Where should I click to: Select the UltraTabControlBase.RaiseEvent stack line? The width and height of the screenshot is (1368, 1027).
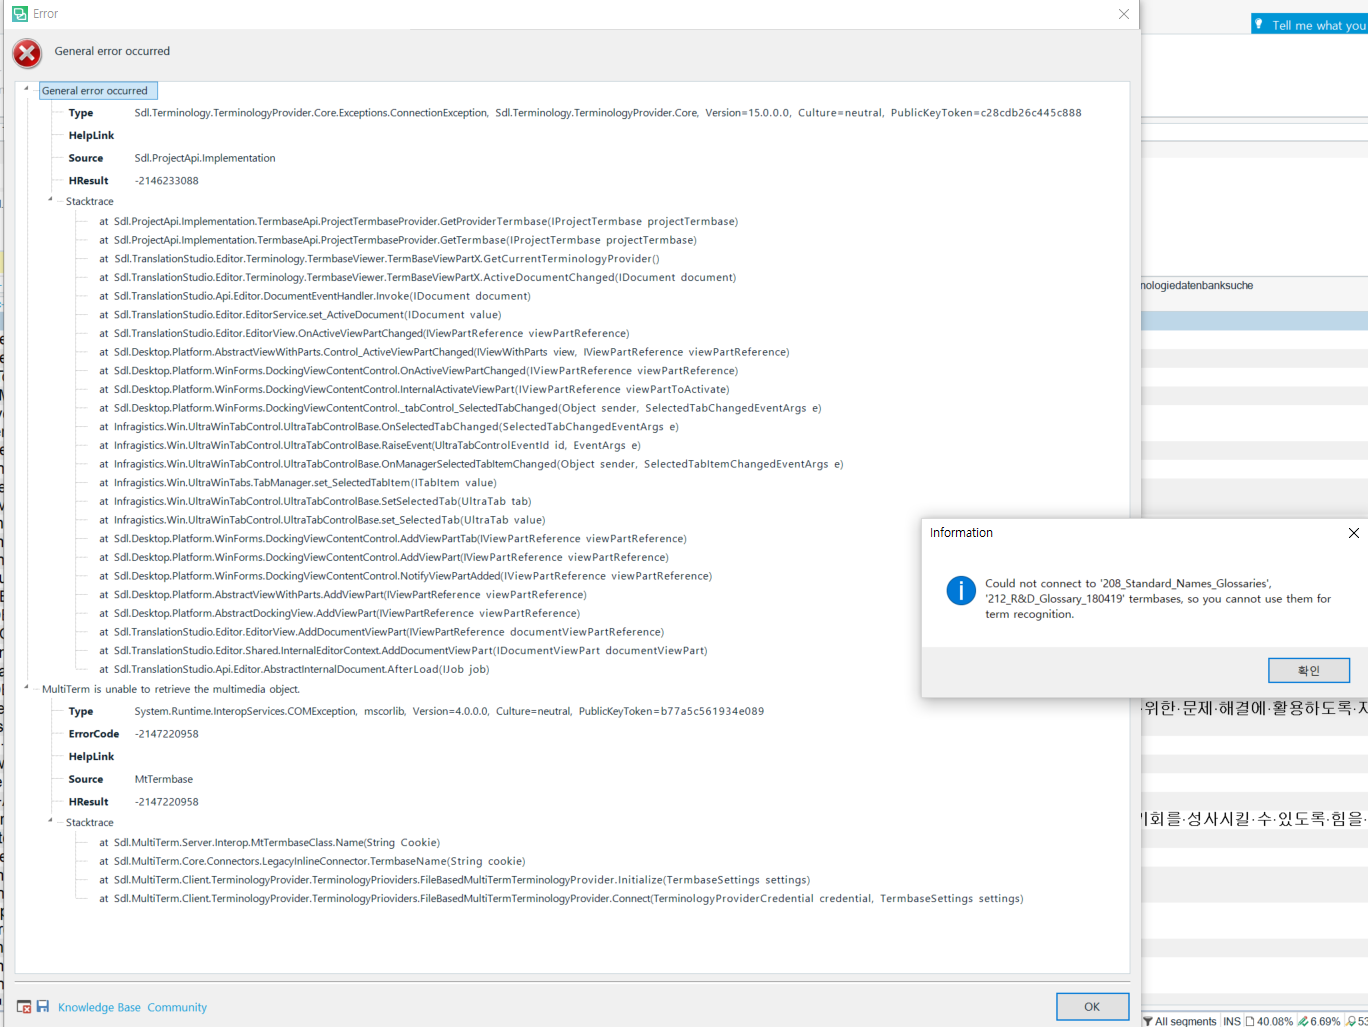[370, 445]
